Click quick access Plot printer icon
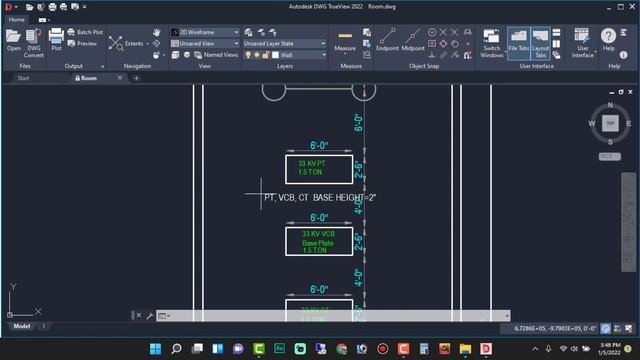The width and height of the screenshot is (640, 360). pos(52,7)
